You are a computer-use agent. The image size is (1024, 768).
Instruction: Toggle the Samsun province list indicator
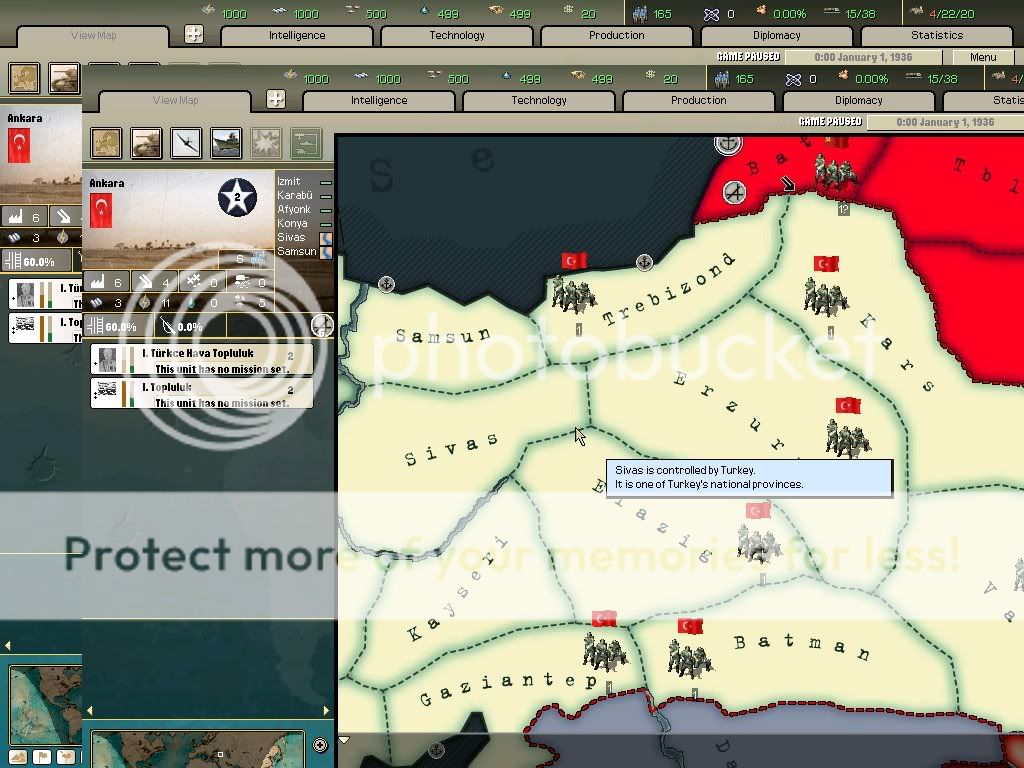(x=325, y=252)
